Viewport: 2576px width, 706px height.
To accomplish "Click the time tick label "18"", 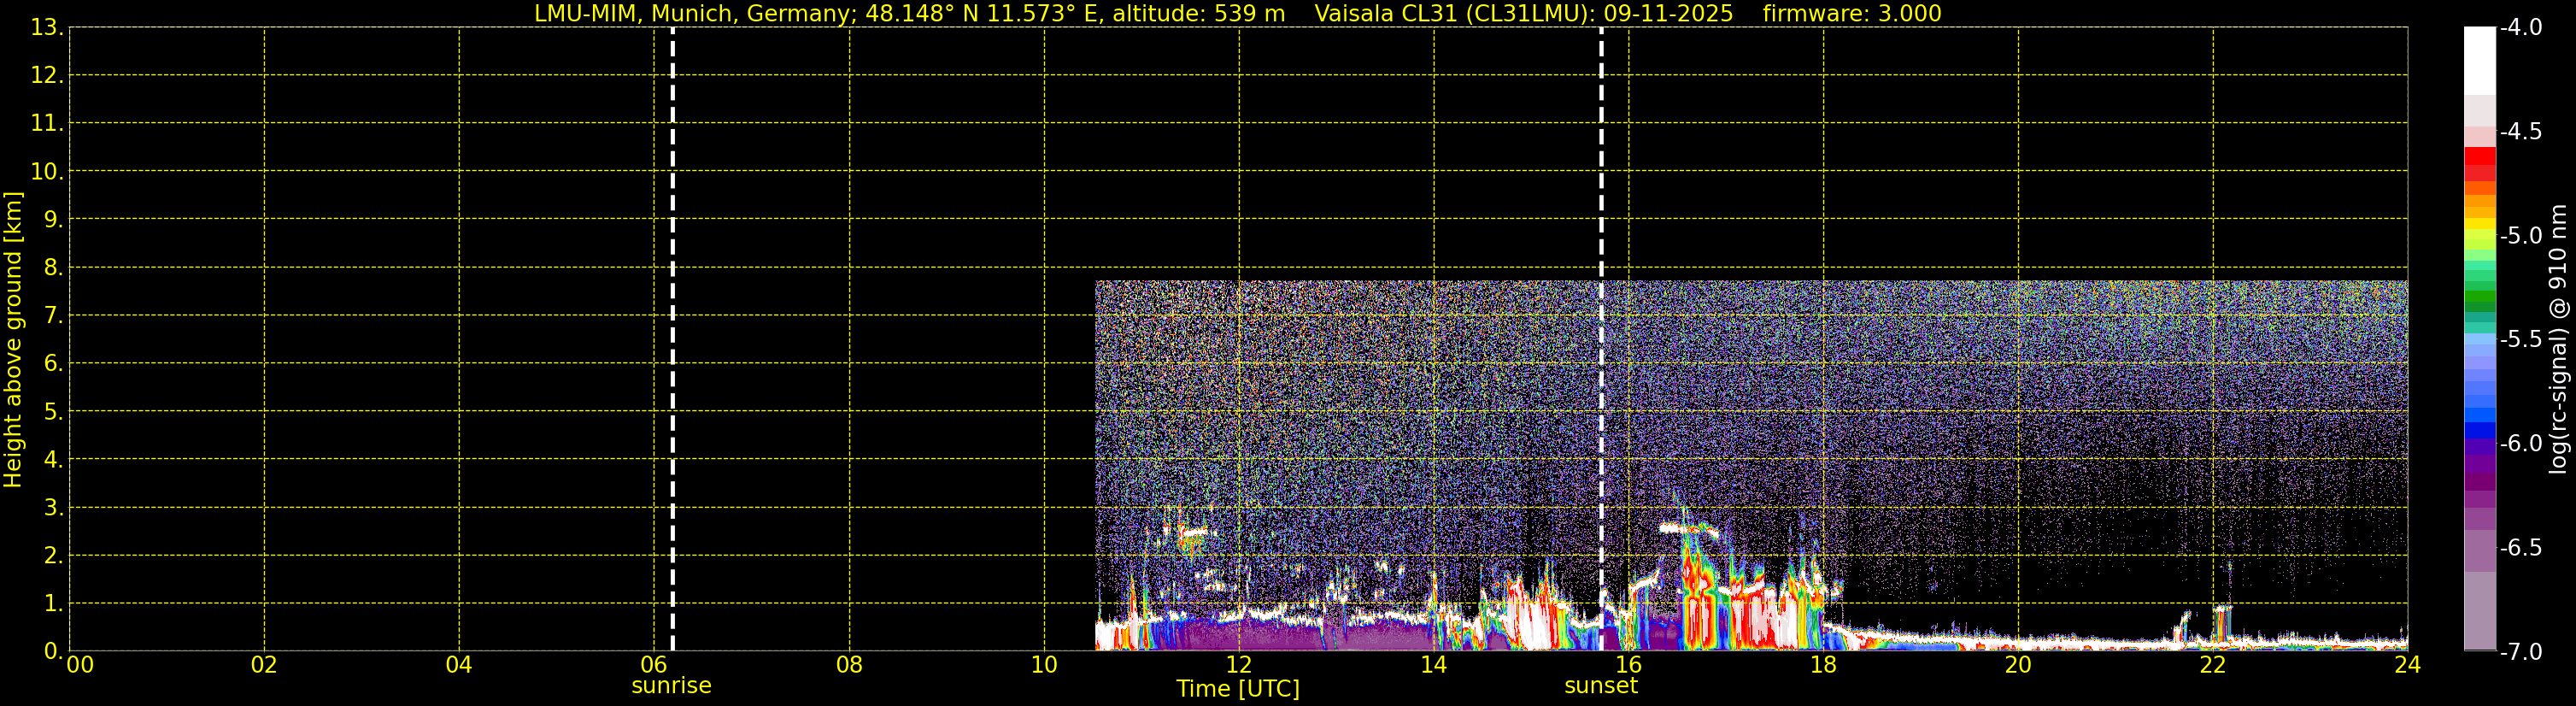I will point(1823,665).
